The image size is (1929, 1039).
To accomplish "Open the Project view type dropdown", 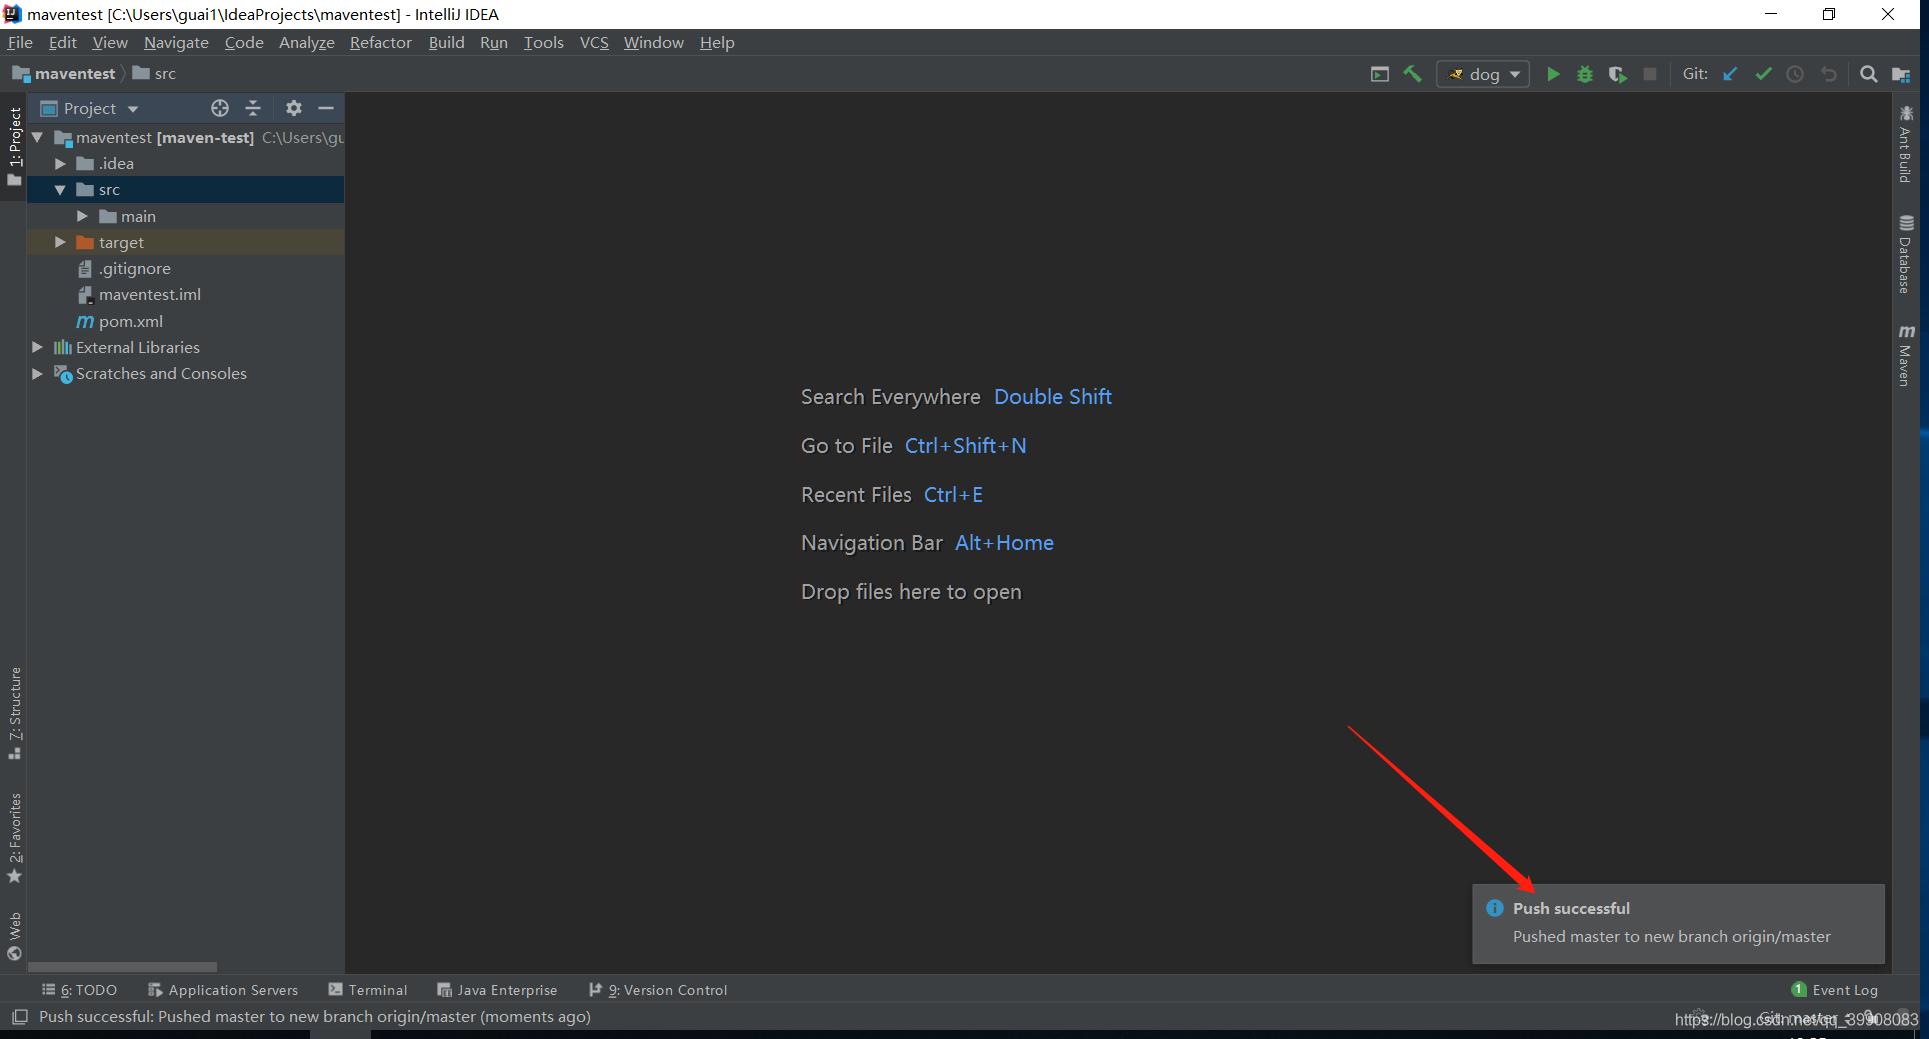I will pos(89,108).
